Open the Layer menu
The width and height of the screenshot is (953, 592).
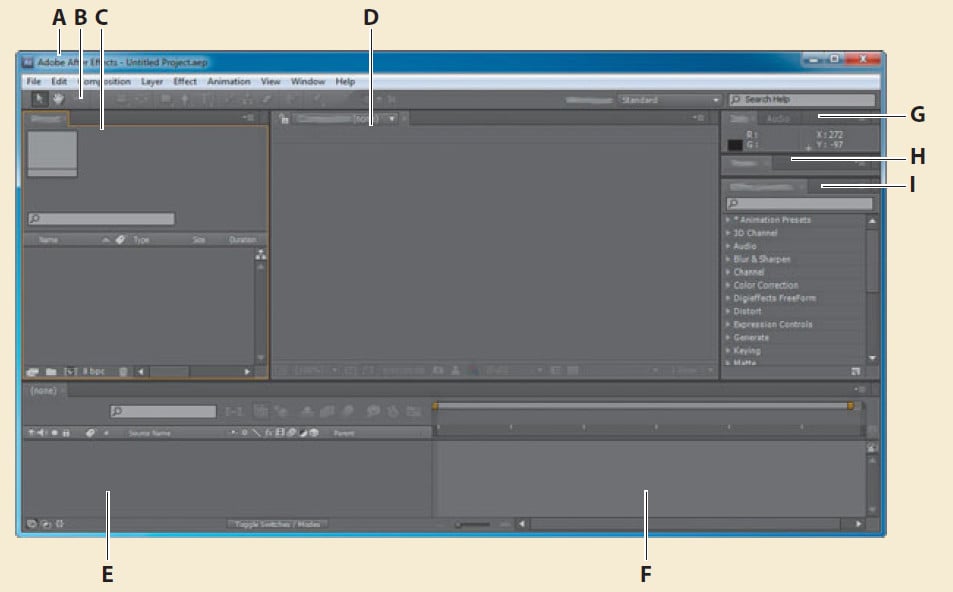pyautogui.click(x=152, y=81)
